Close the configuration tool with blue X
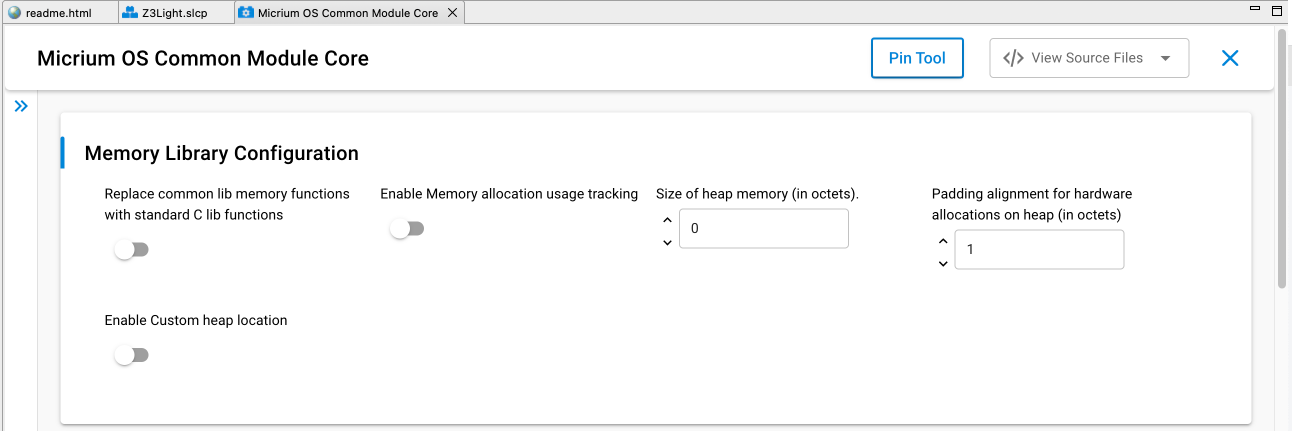Viewport: 1292px width, 431px height. pos(1230,58)
